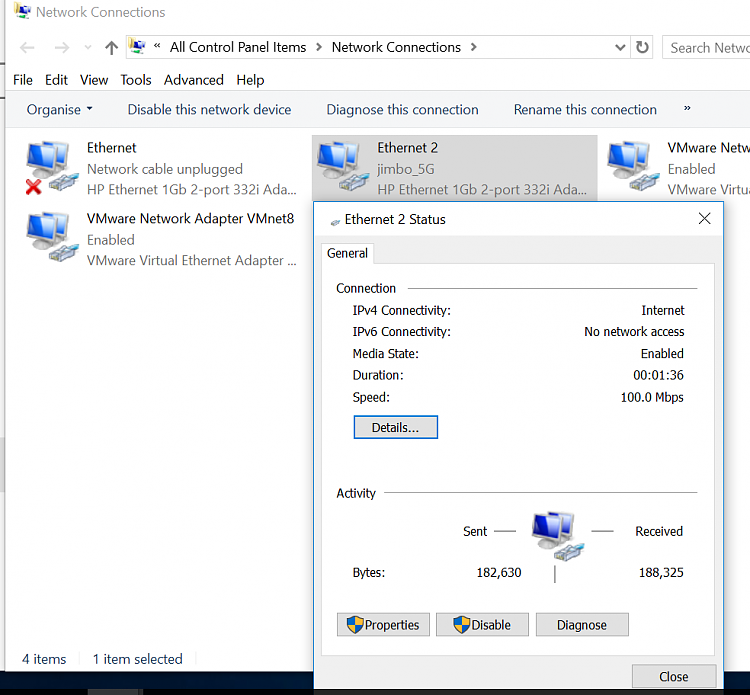Click the Disable button in status dialog
Image resolution: width=750 pixels, height=695 pixels.
482,625
